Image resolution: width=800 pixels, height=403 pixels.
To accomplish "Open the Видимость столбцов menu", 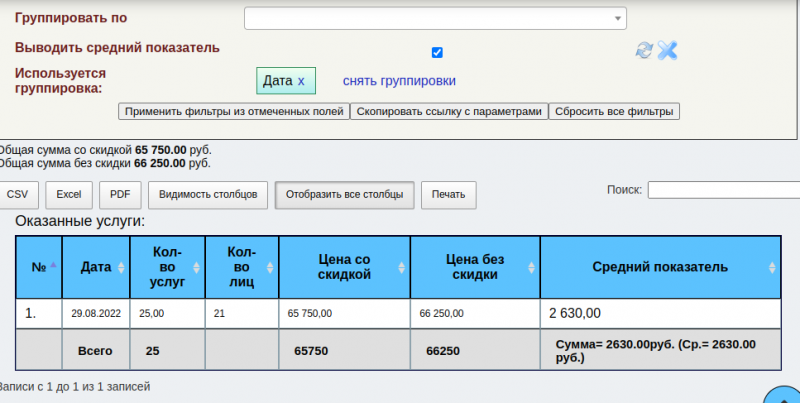I will 207,194.
